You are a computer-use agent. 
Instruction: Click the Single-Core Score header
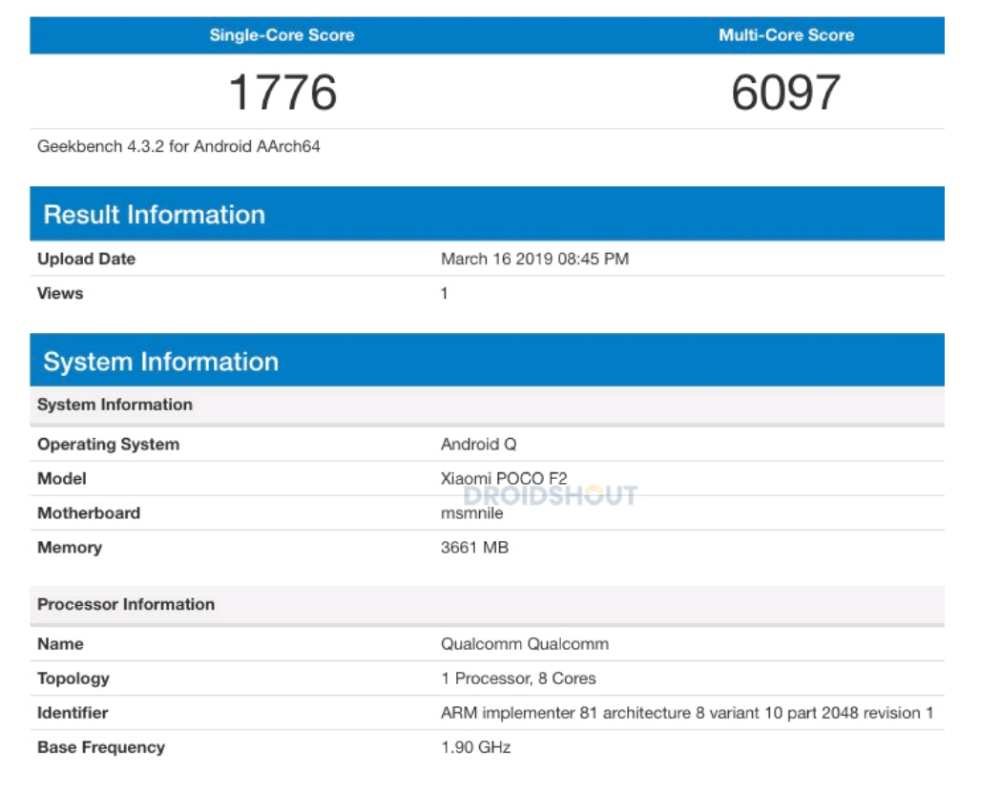(282, 35)
